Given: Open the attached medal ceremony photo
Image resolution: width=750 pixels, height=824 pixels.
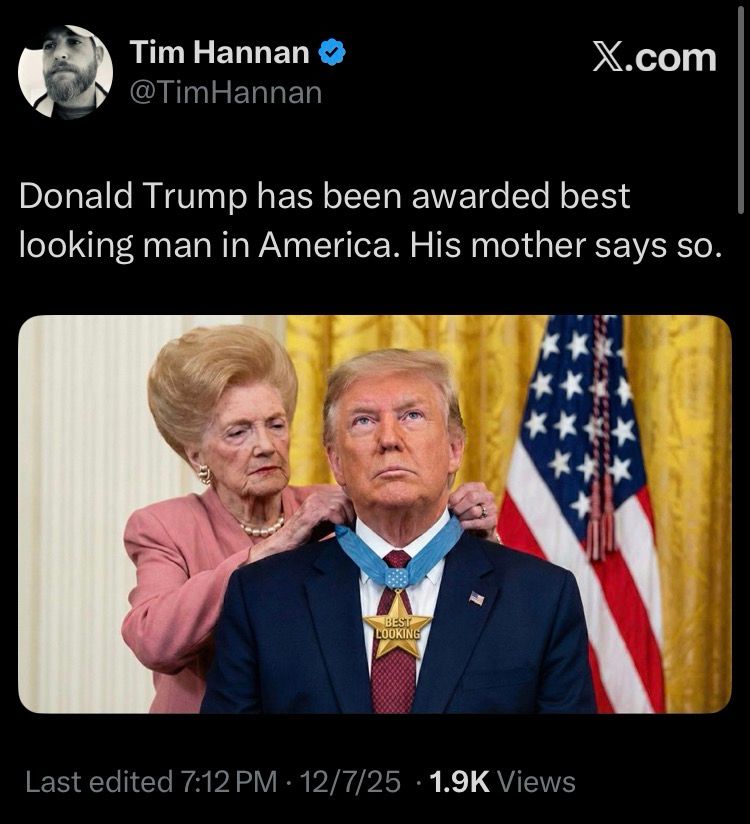Looking at the screenshot, I should [375, 514].
